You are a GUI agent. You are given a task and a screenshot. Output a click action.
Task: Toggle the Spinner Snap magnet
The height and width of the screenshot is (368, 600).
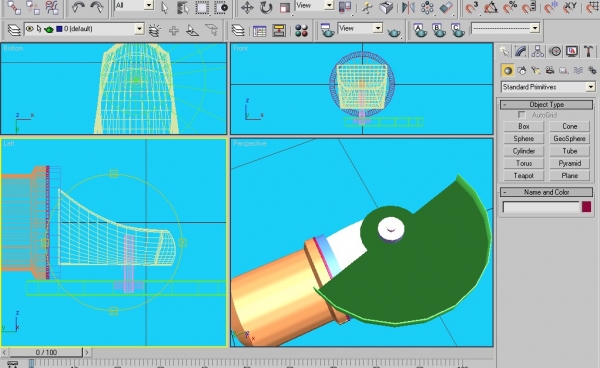(529, 7)
